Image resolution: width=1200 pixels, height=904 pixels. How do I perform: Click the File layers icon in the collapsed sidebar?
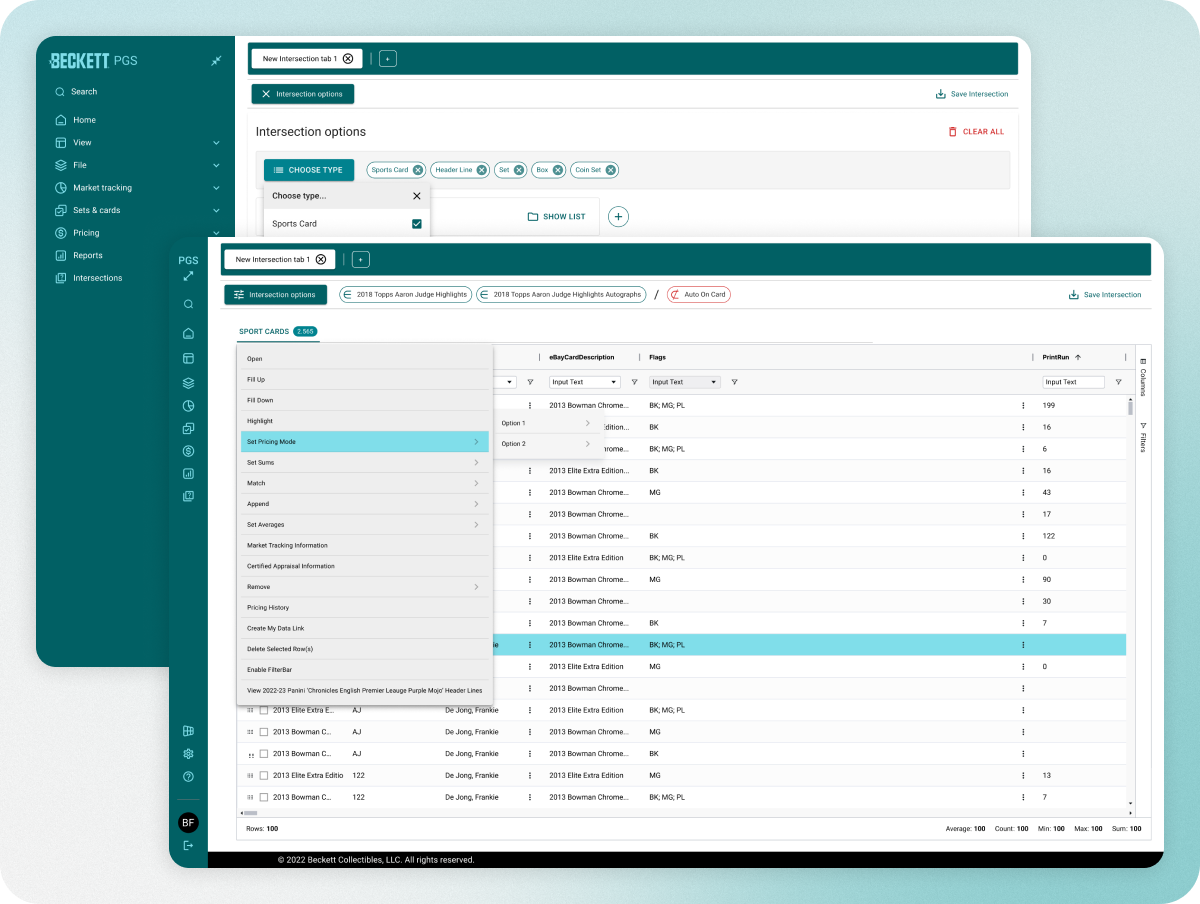pos(188,383)
